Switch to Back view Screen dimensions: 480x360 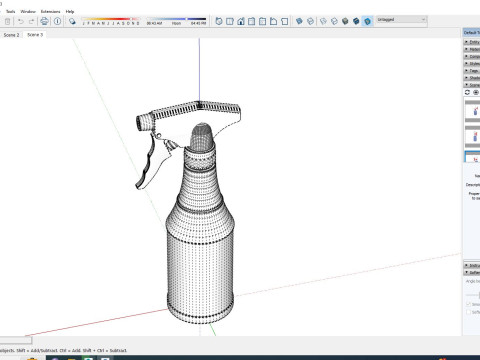point(263,21)
